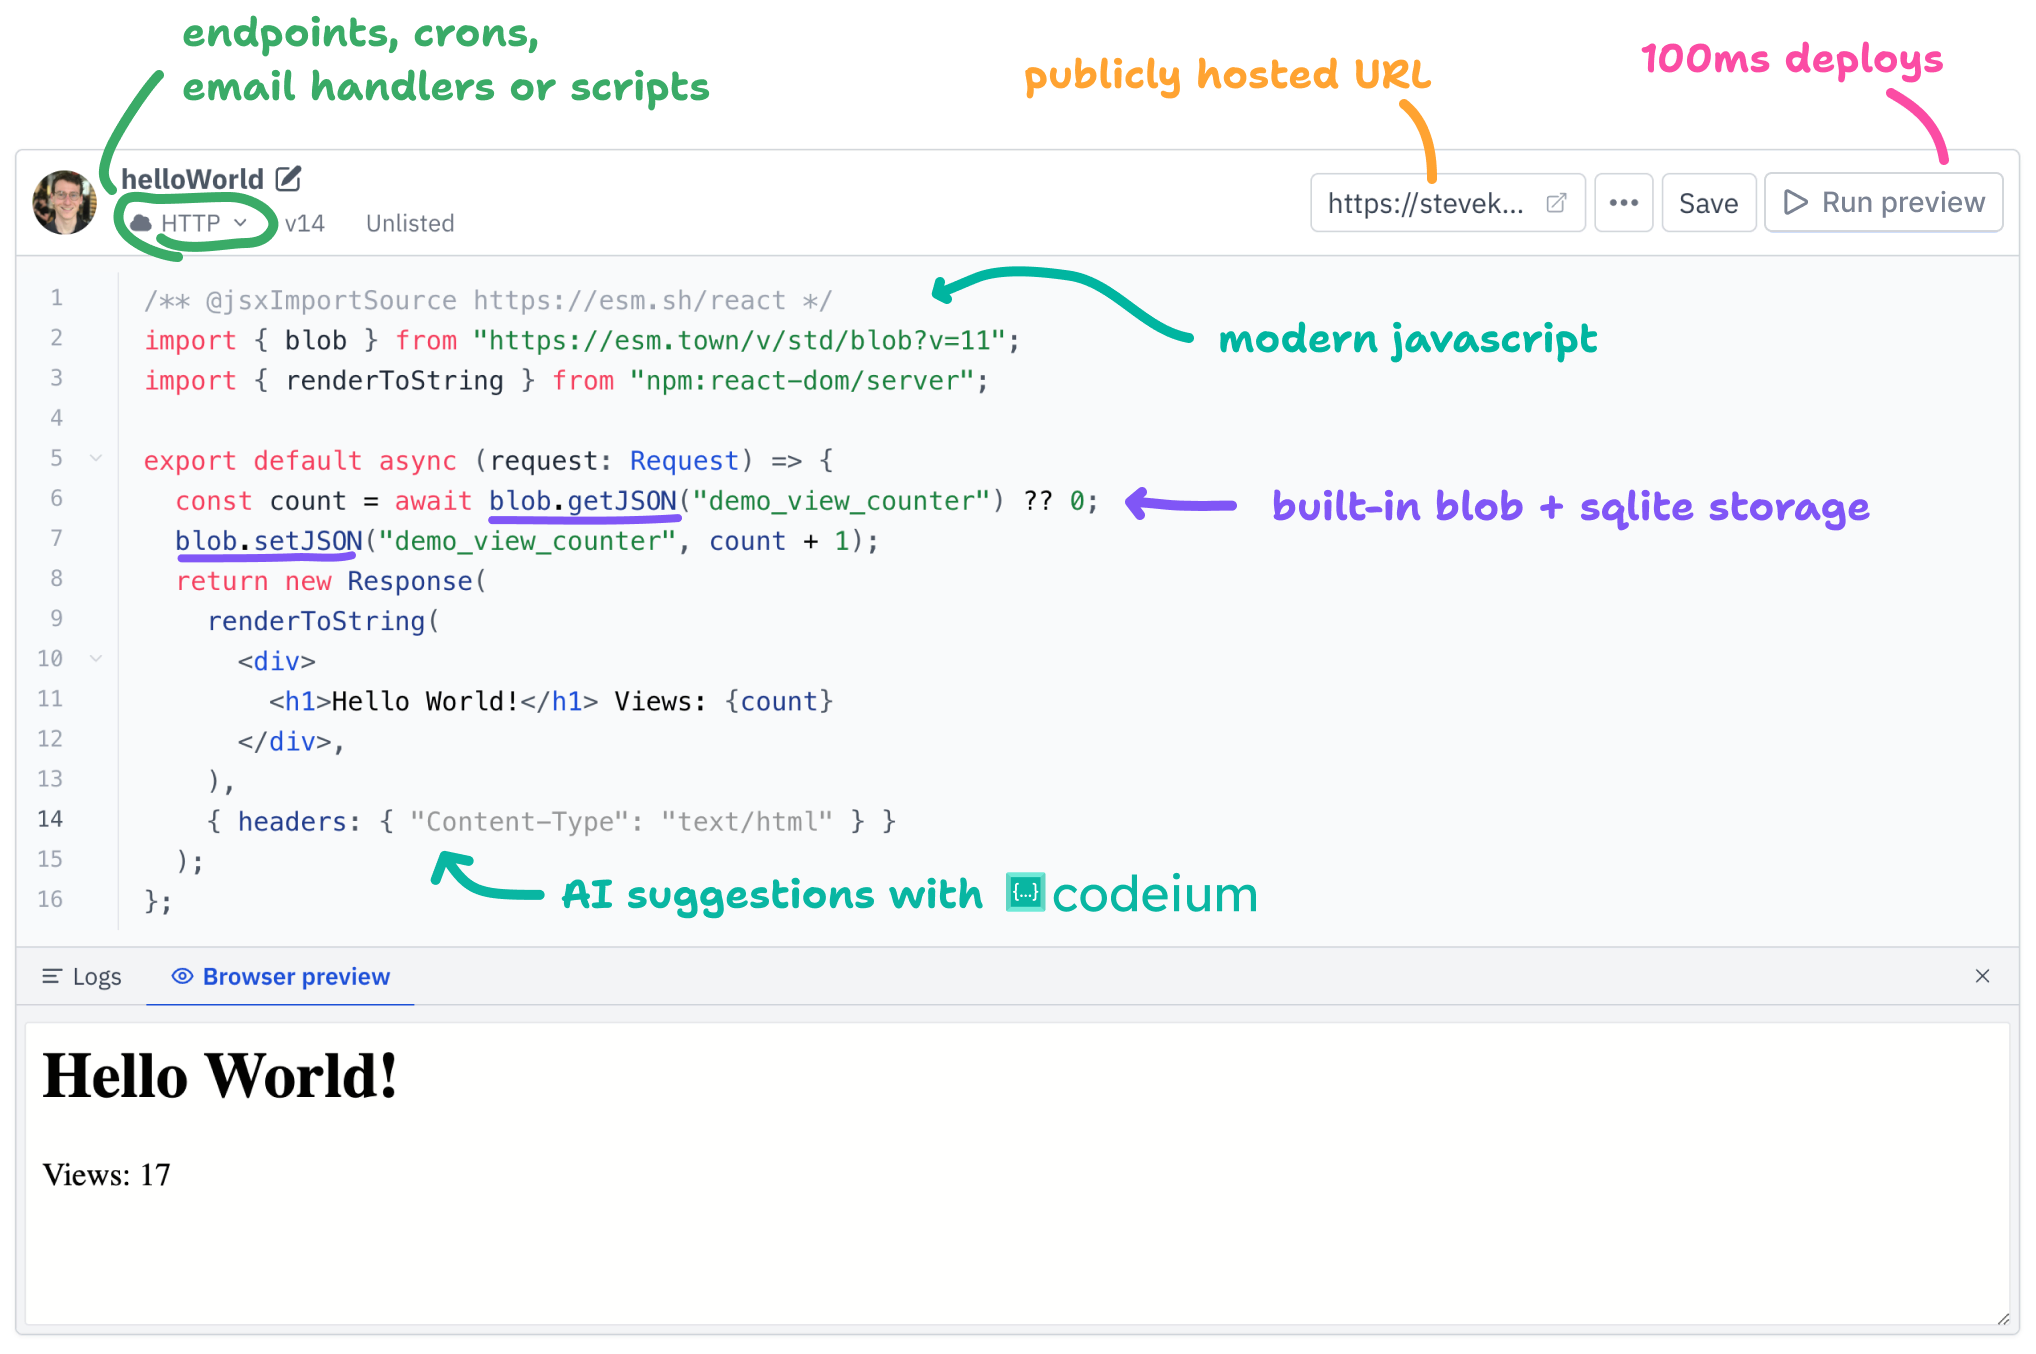Collapse the code block at line 5

tap(96, 459)
